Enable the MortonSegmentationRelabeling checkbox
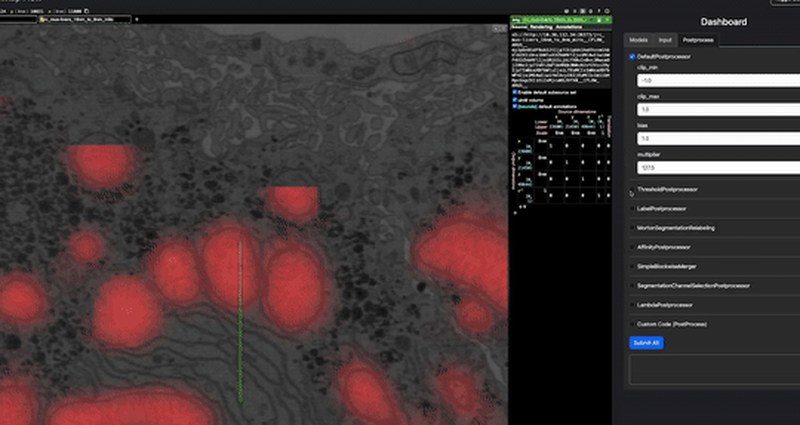This screenshot has height=425, width=800. click(632, 228)
